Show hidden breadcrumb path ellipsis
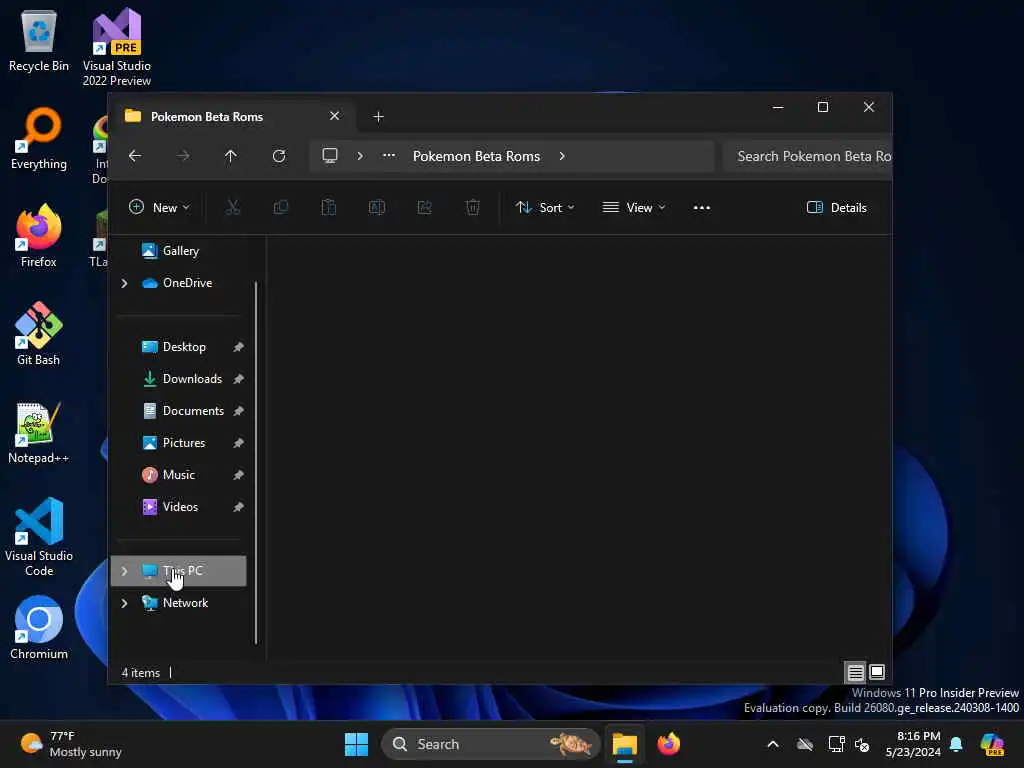 389,155
